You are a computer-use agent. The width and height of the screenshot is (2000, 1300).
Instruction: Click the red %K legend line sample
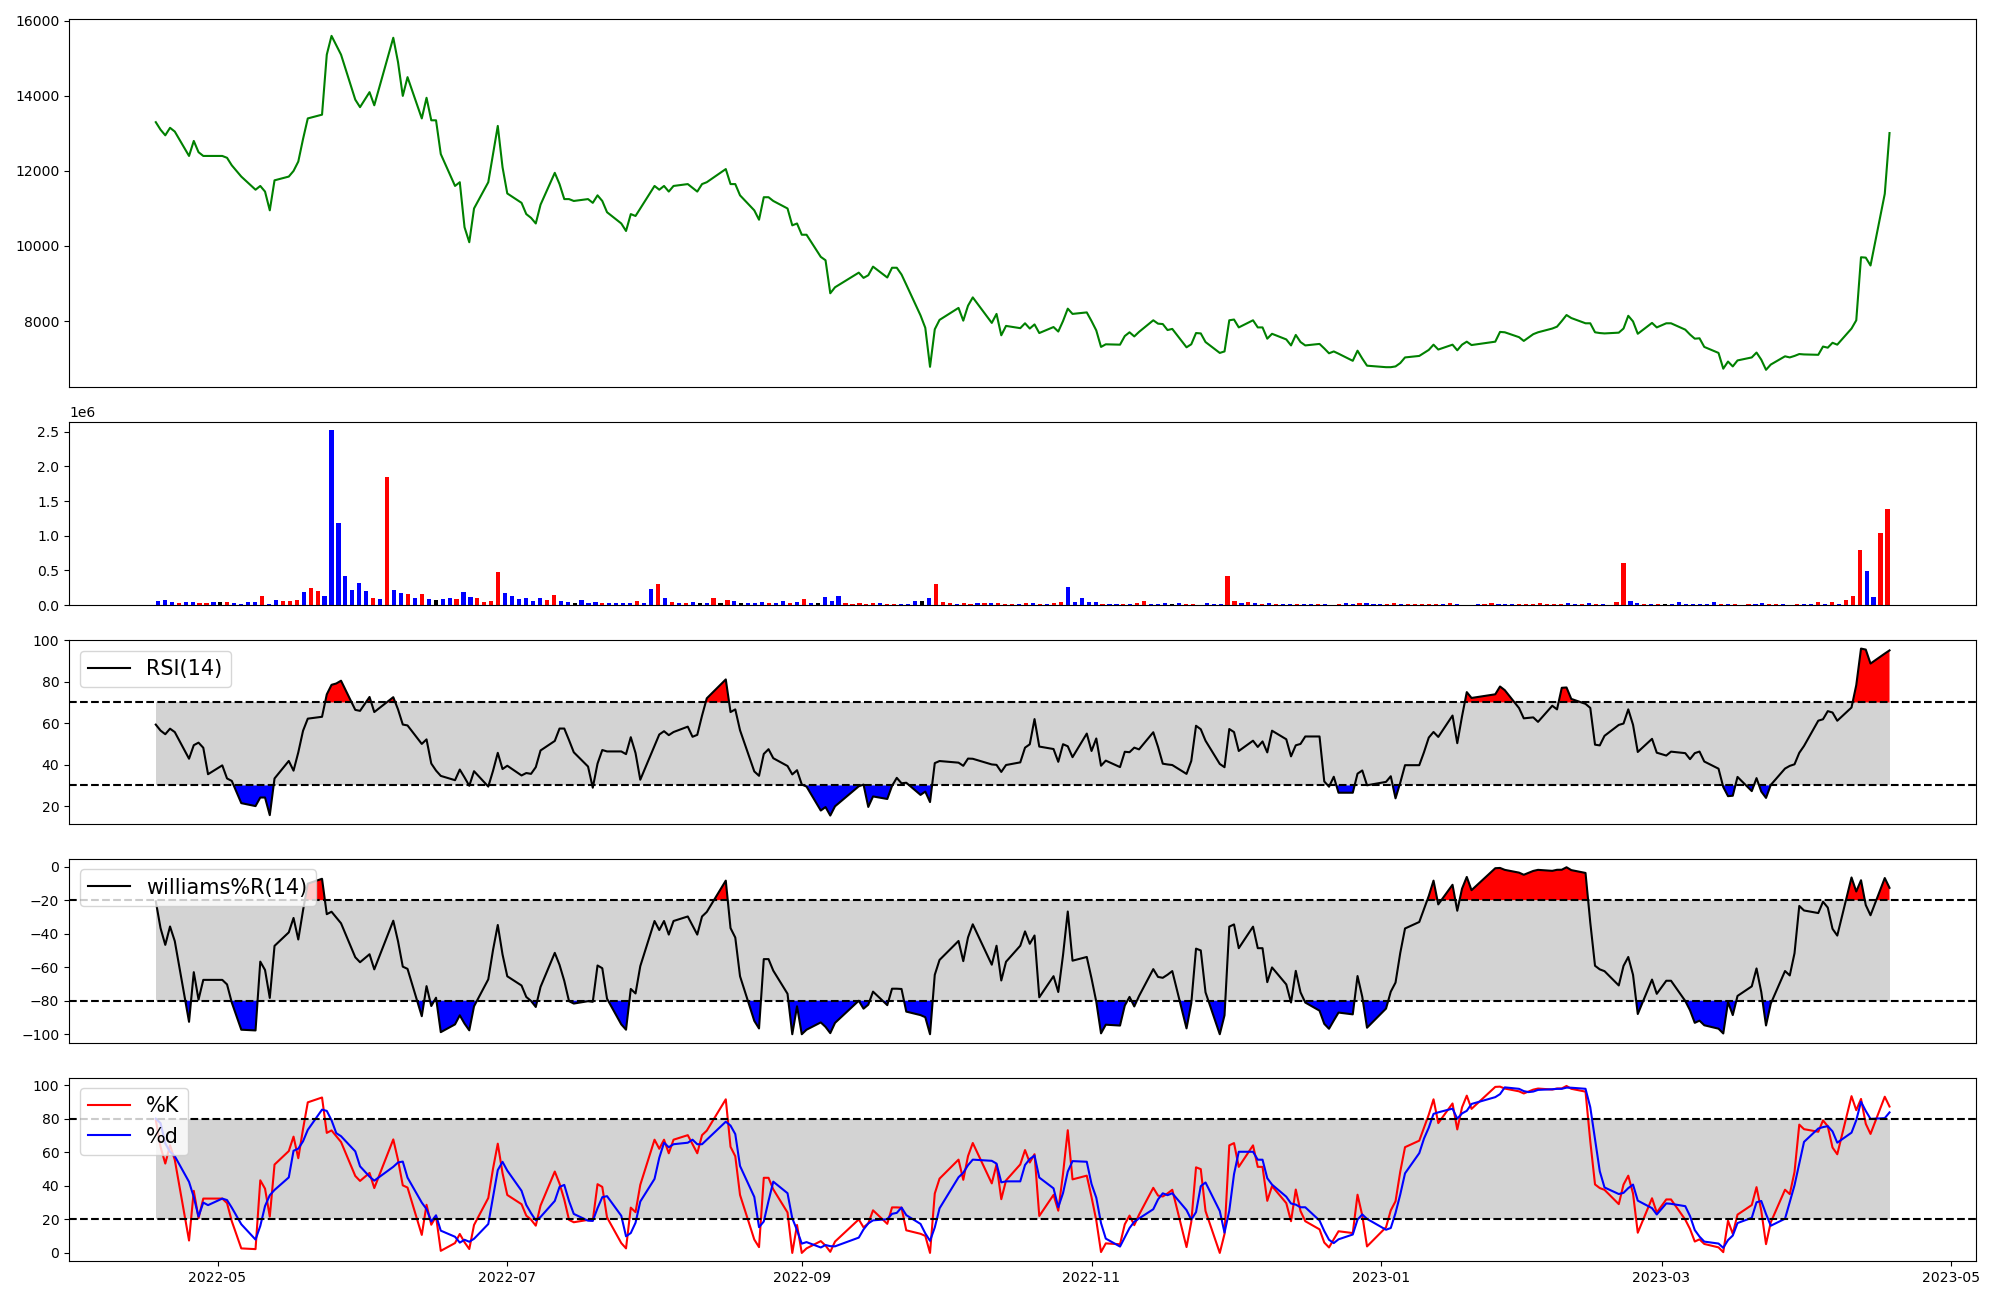pyautogui.click(x=110, y=1105)
